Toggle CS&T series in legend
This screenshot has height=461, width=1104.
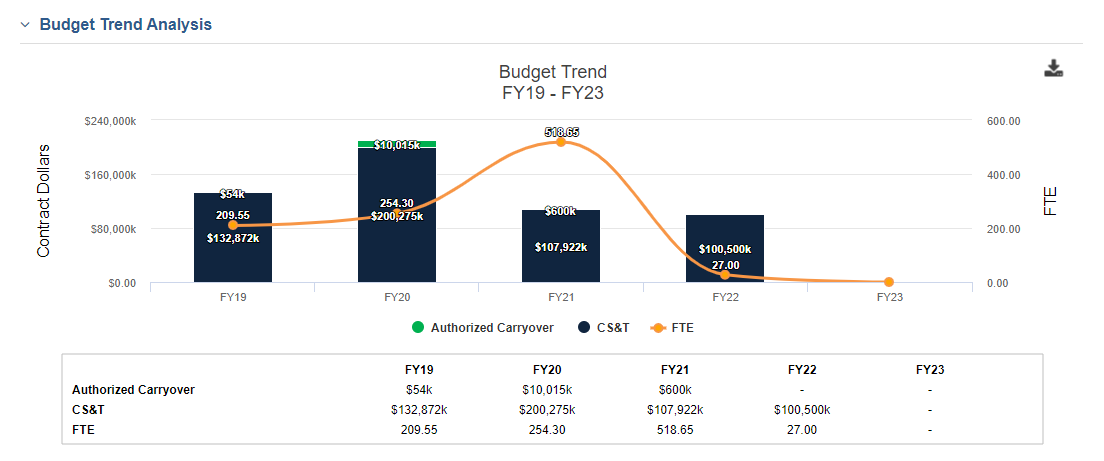coord(603,327)
